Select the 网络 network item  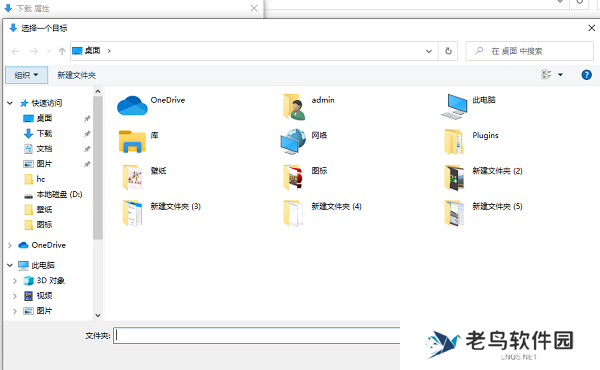[x=304, y=141]
